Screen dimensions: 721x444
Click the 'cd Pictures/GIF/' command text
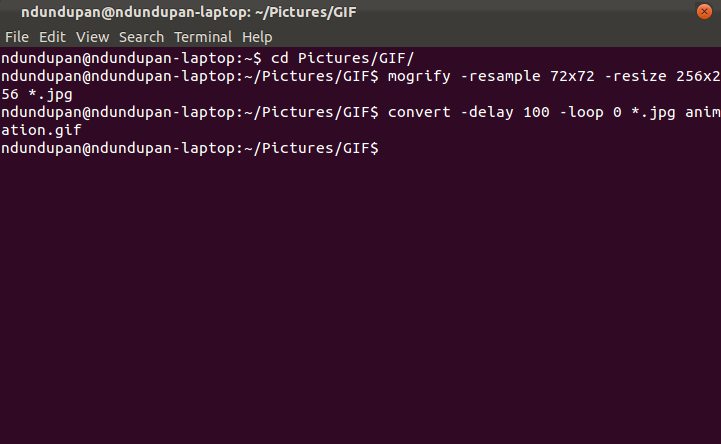tap(343, 58)
